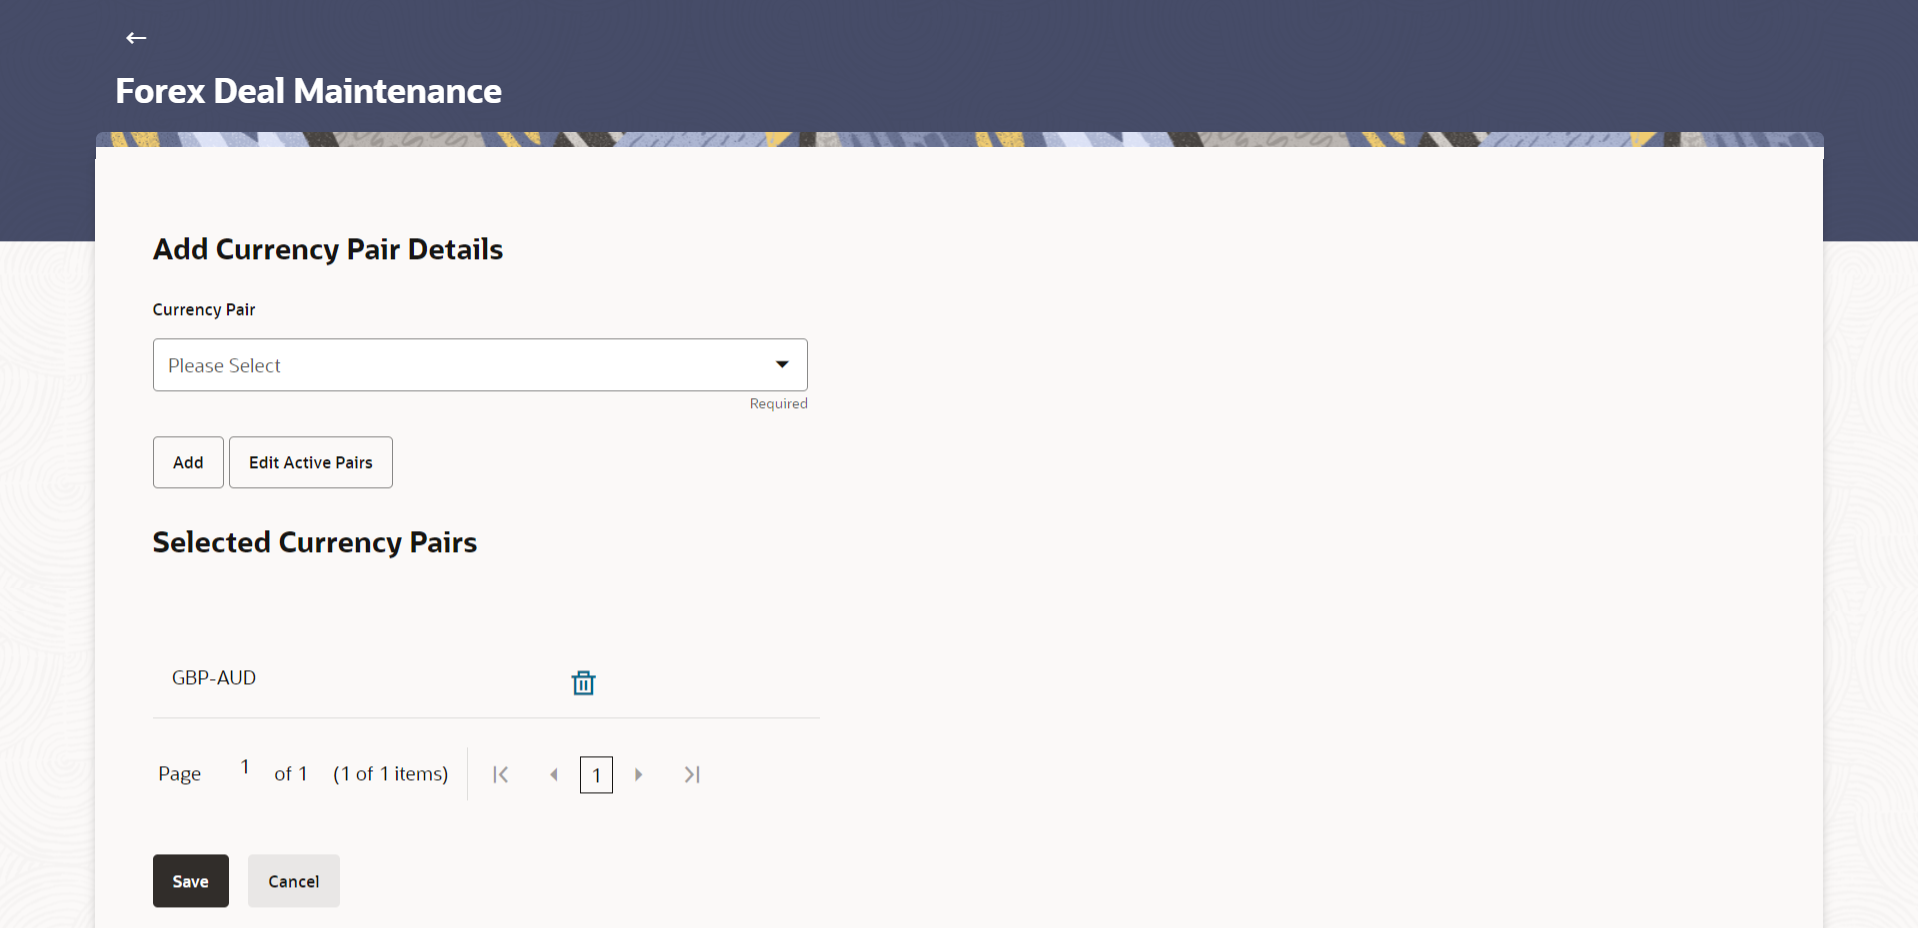Image resolution: width=1920 pixels, height=936 pixels.
Task: Click the Currency Pair field label
Action: point(204,310)
